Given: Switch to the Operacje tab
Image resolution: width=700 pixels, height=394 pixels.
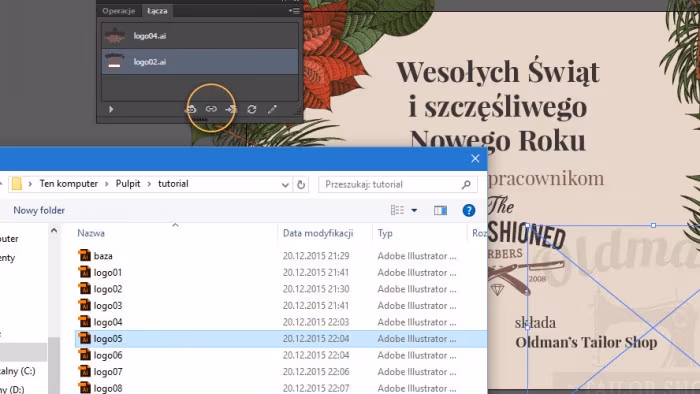Looking at the screenshot, I should coord(119,11).
